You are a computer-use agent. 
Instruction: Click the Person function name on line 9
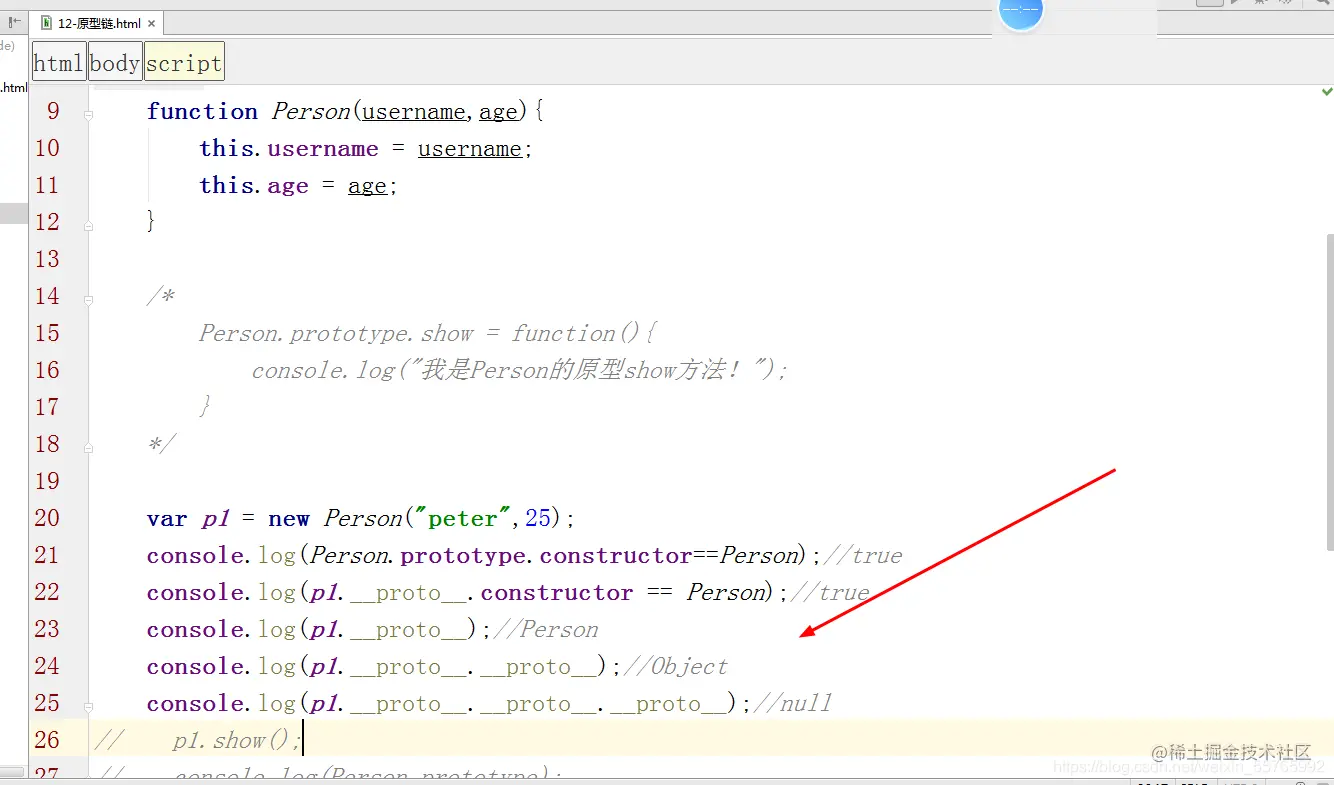tap(311, 111)
